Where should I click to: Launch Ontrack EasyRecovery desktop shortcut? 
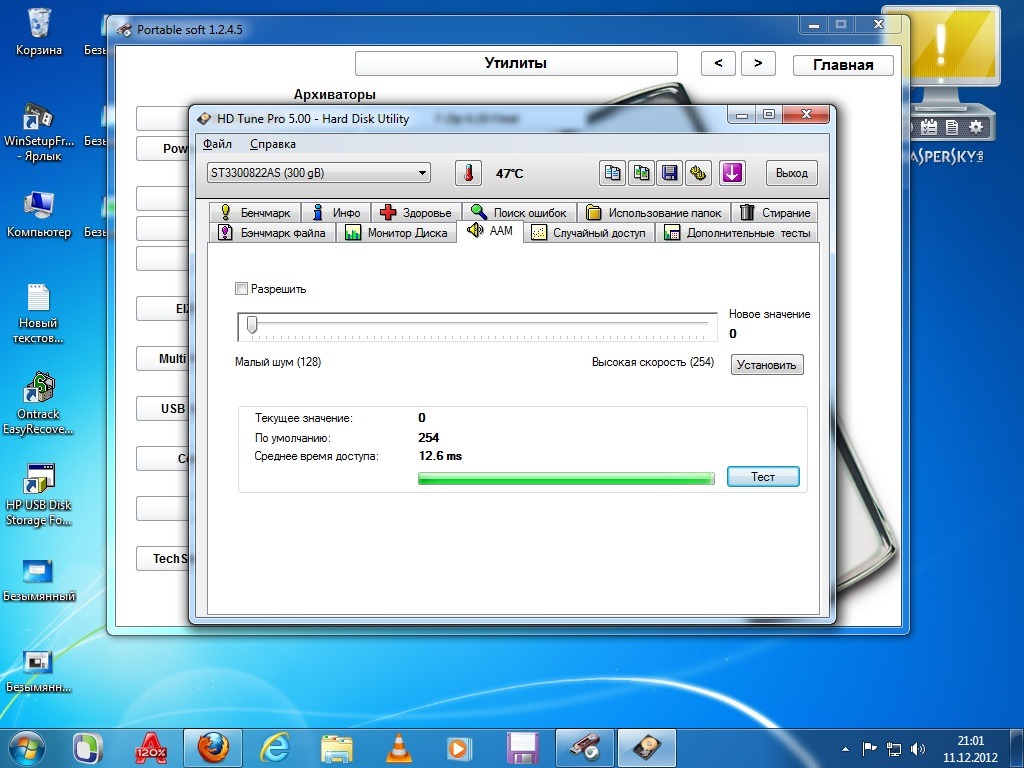[38, 404]
